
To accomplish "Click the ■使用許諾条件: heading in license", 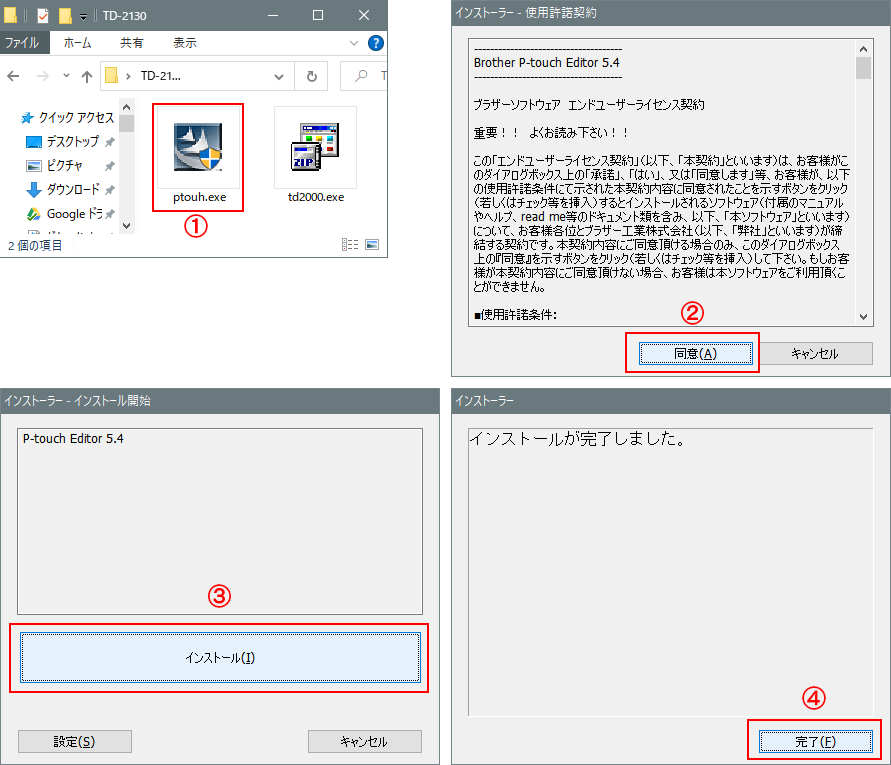I will [515, 315].
